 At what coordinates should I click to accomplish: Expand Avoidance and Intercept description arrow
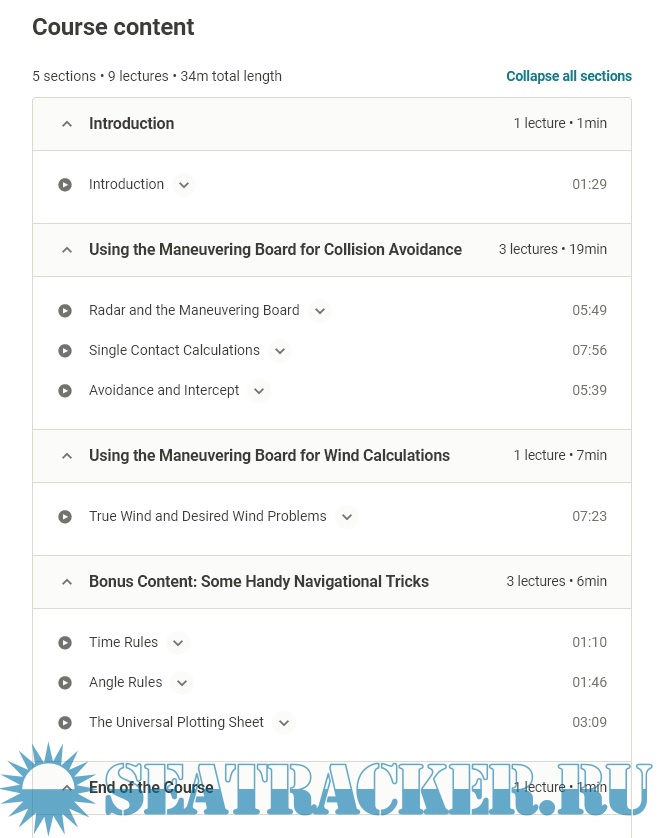pyautogui.click(x=259, y=391)
